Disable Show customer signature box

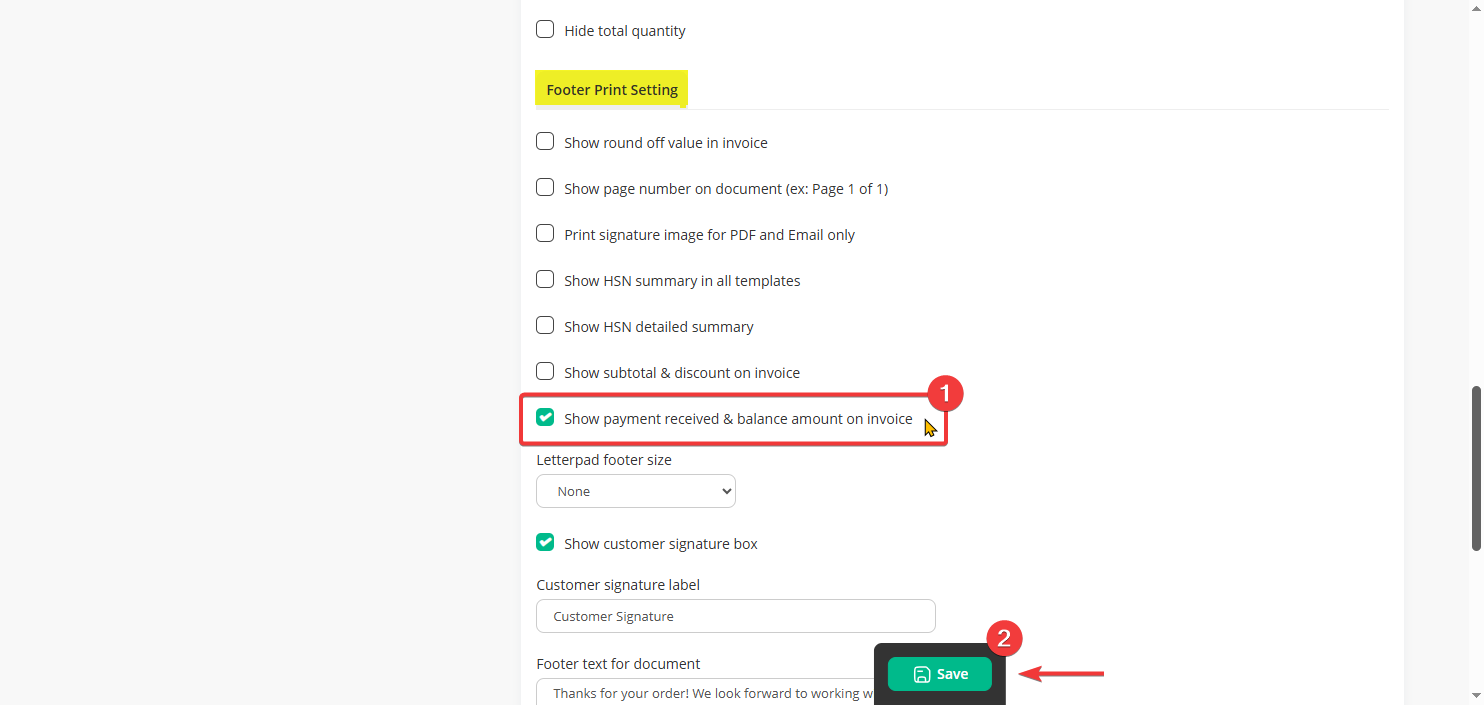[545, 543]
